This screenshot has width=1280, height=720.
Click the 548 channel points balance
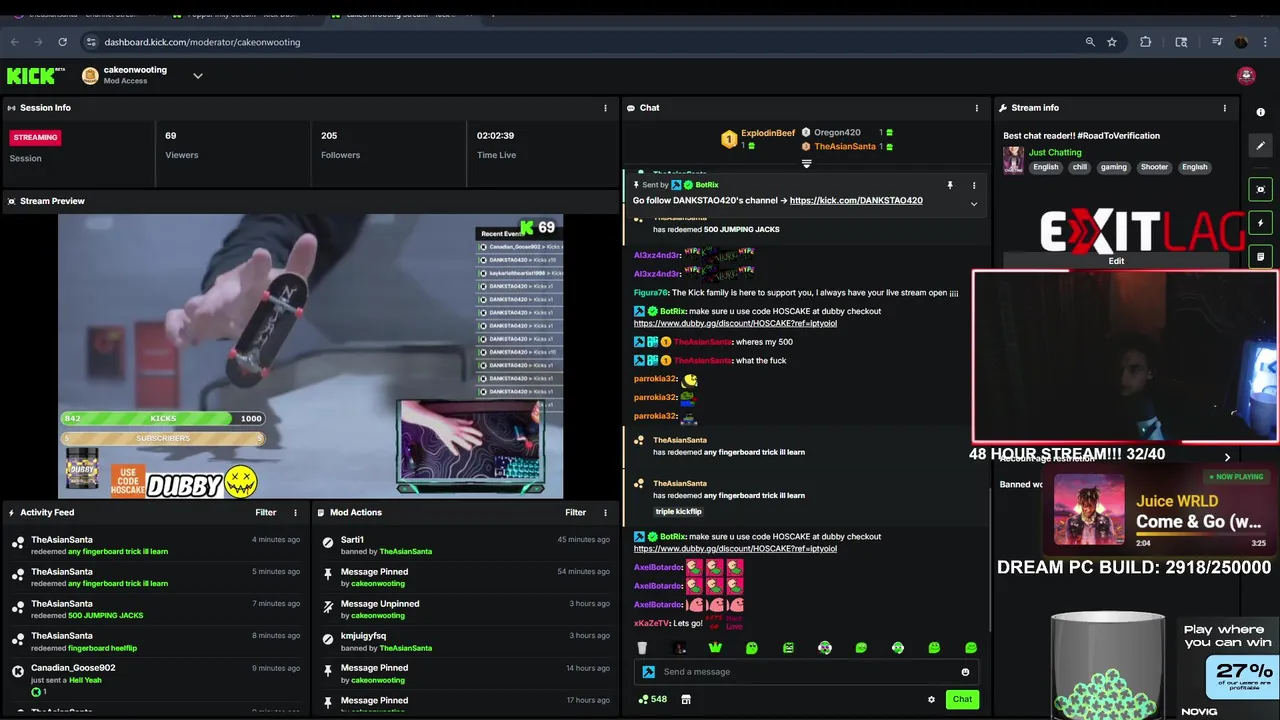[x=652, y=699]
